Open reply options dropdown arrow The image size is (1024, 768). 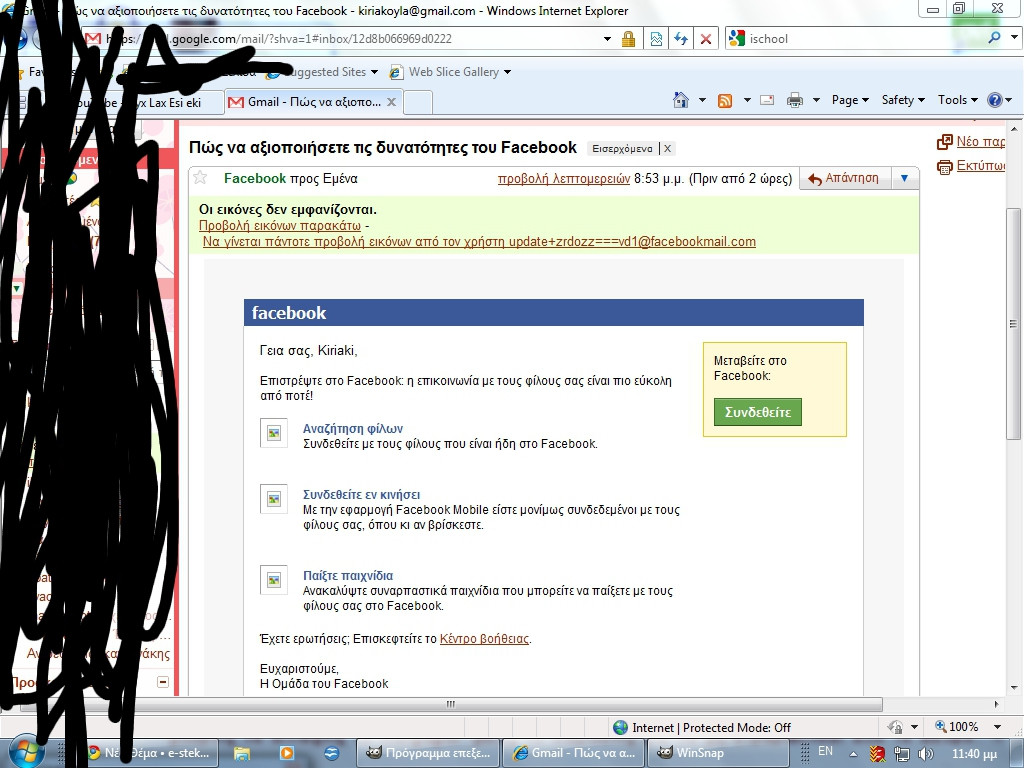904,178
